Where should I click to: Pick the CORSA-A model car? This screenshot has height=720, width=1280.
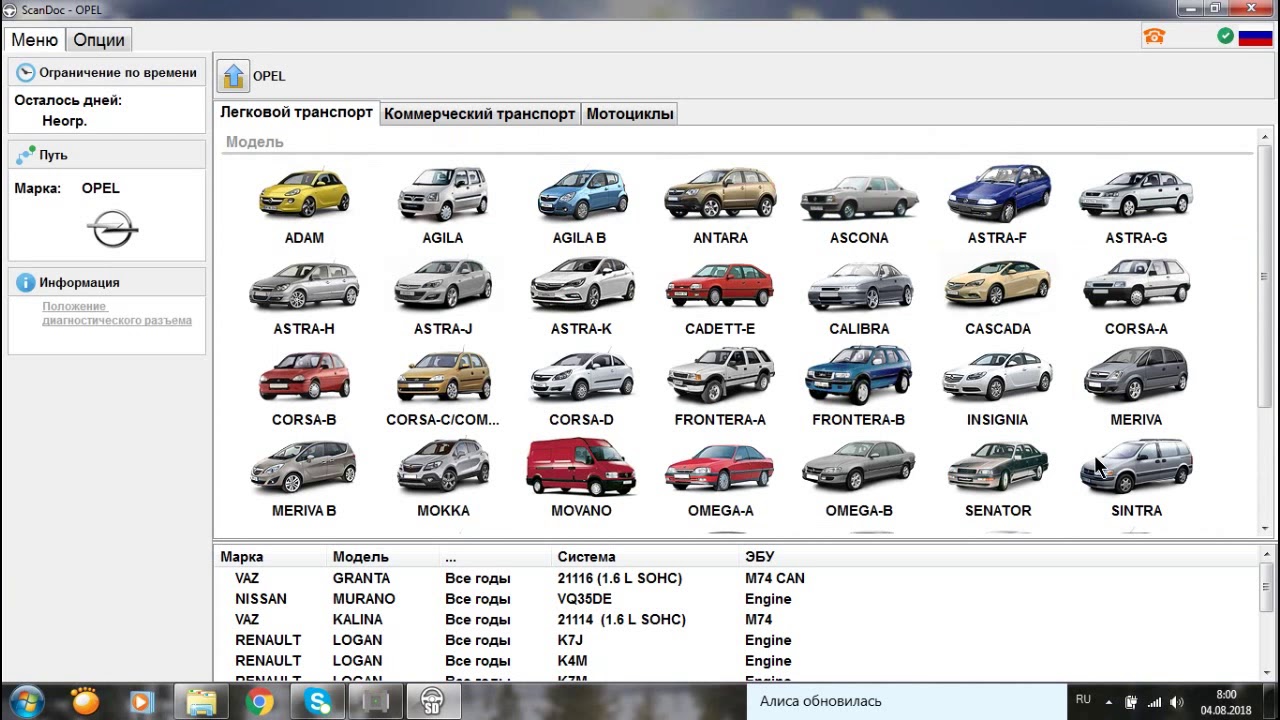coord(1136,285)
